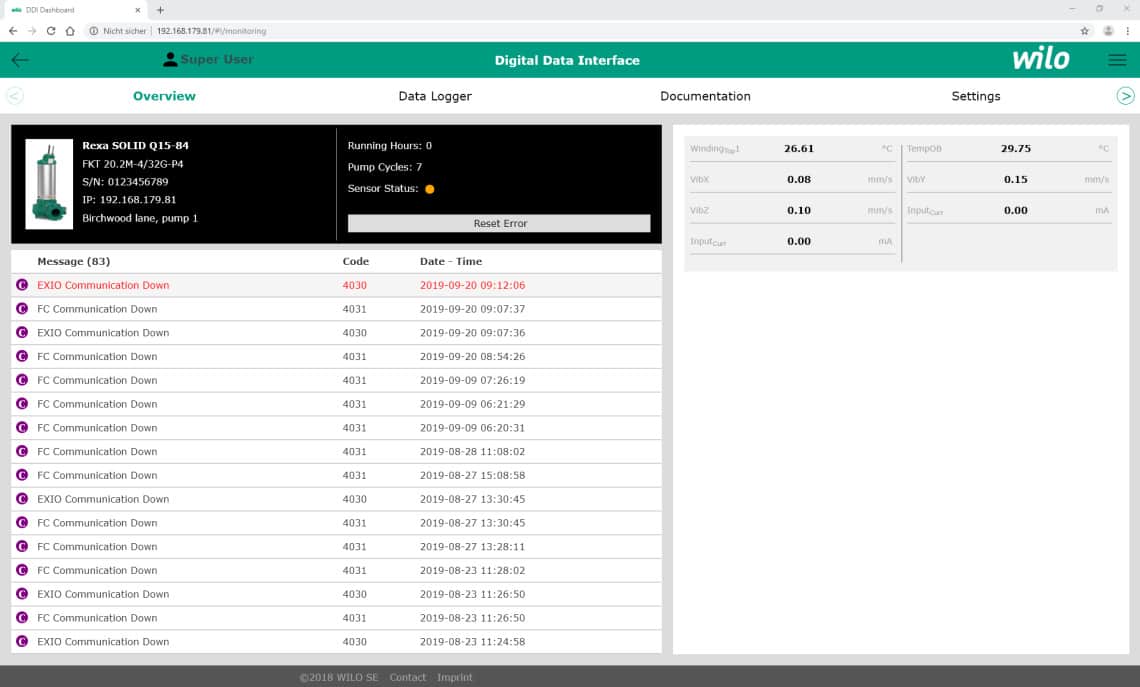Select FC Communication Down at 2019-08-23 11:28:02
The width and height of the screenshot is (1140, 687).
pyautogui.click(x=337, y=571)
